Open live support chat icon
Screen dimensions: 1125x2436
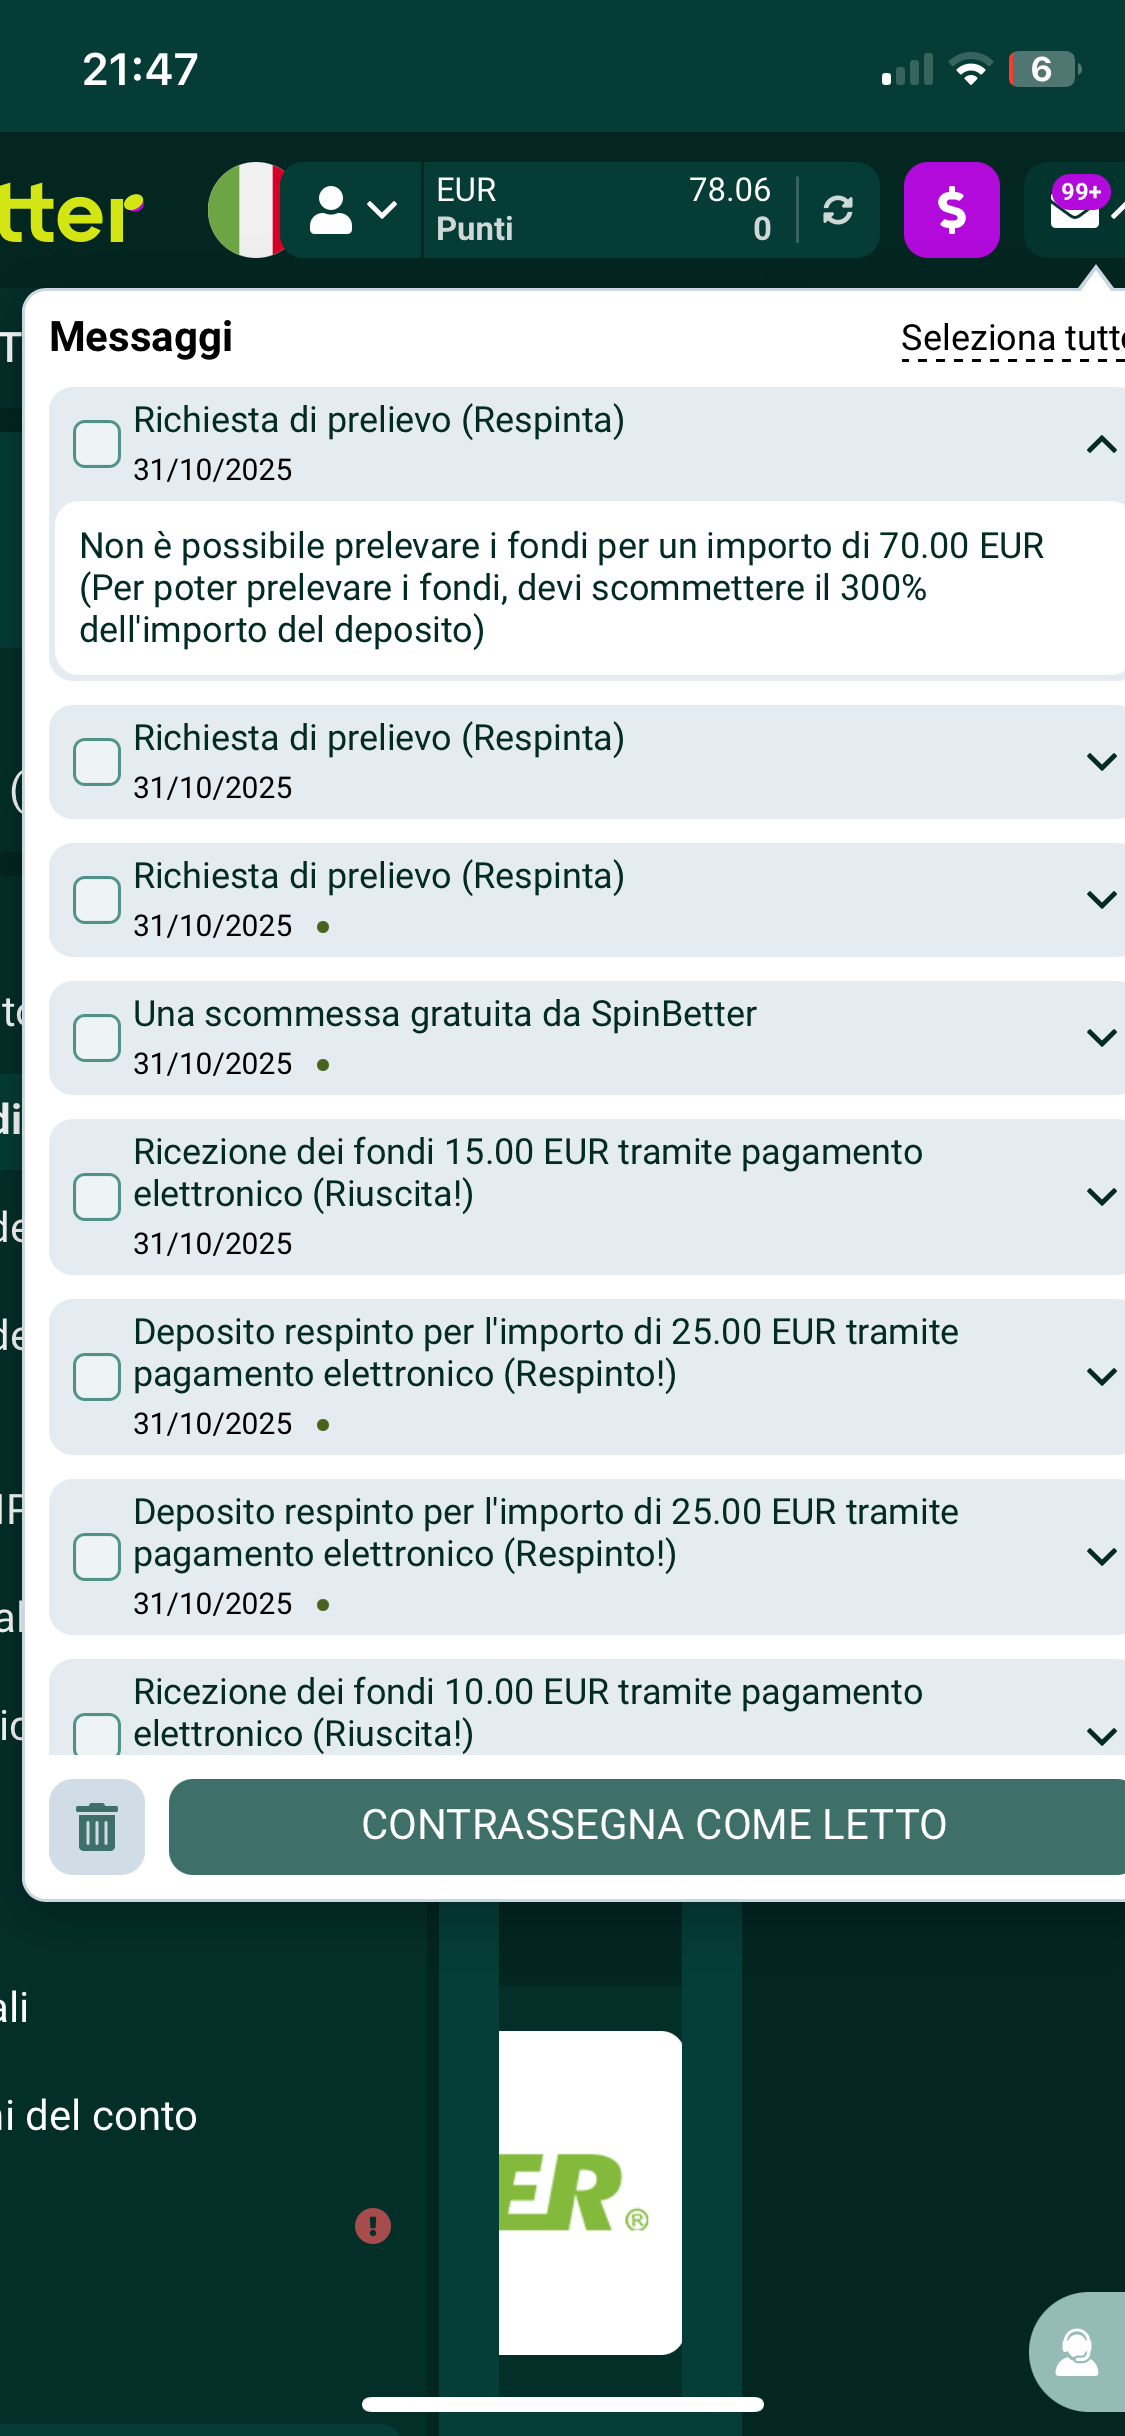click(x=1077, y=2351)
